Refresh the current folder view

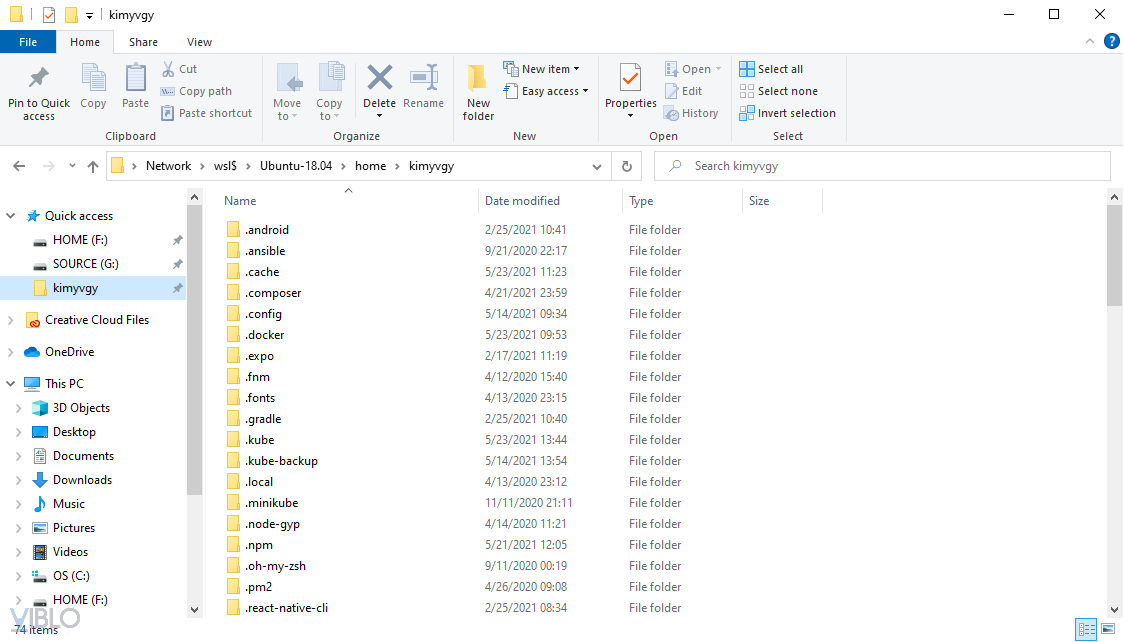click(627, 166)
